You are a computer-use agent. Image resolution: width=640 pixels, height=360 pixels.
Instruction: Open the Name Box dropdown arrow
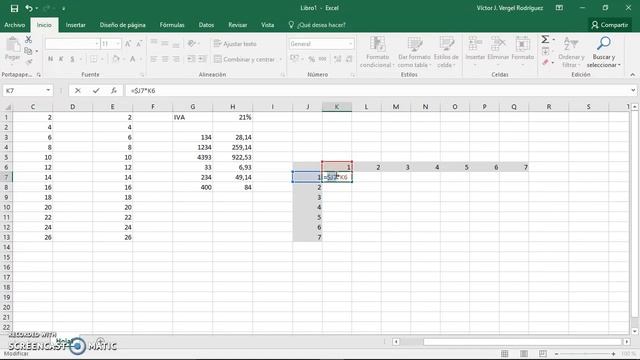click(48, 91)
